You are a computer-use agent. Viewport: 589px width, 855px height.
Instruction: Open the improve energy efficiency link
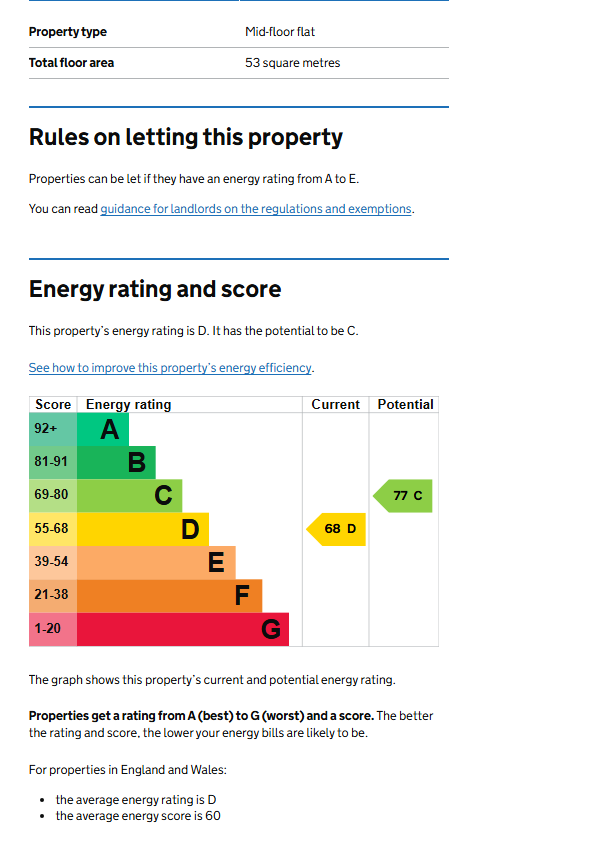pos(170,368)
